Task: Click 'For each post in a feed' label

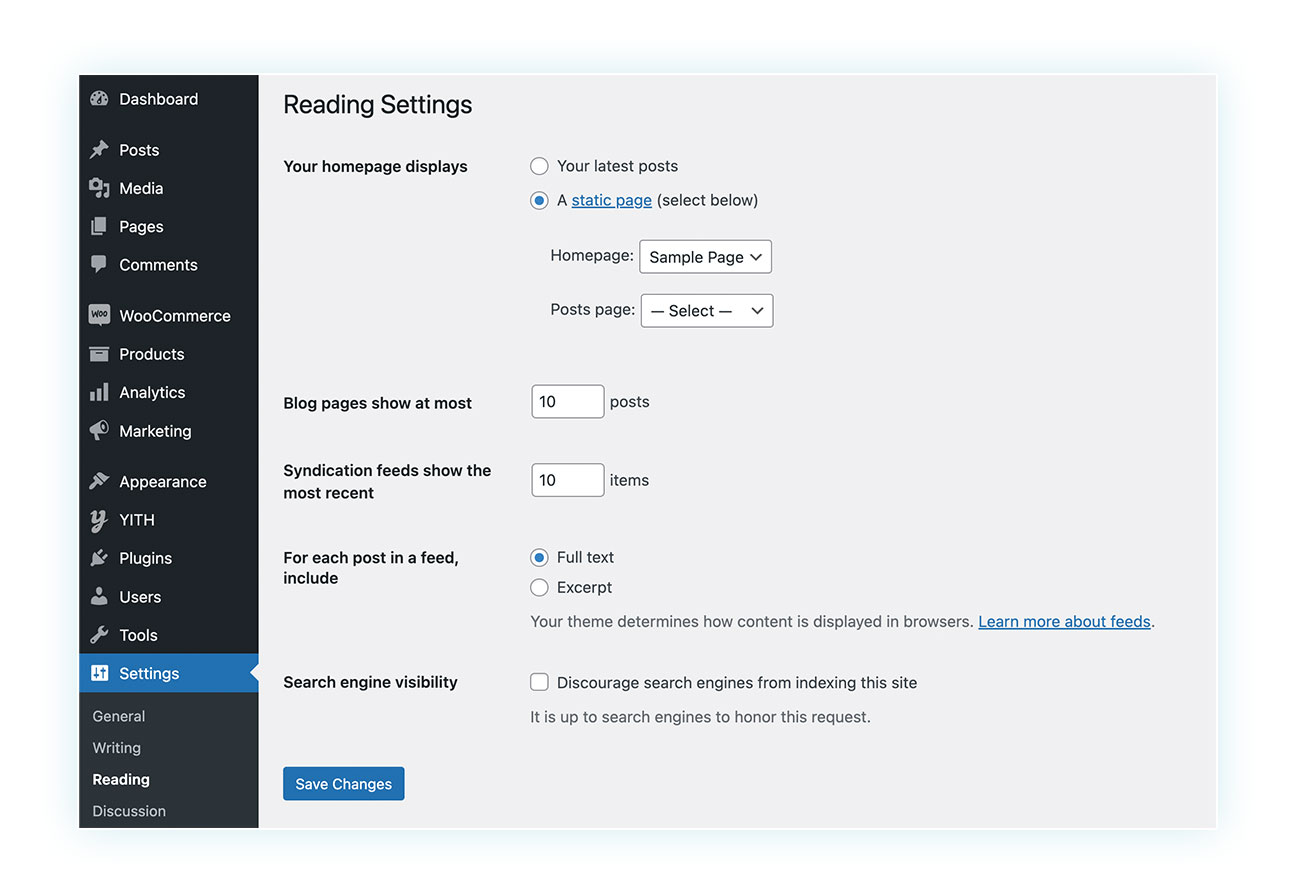Action: pos(371,568)
